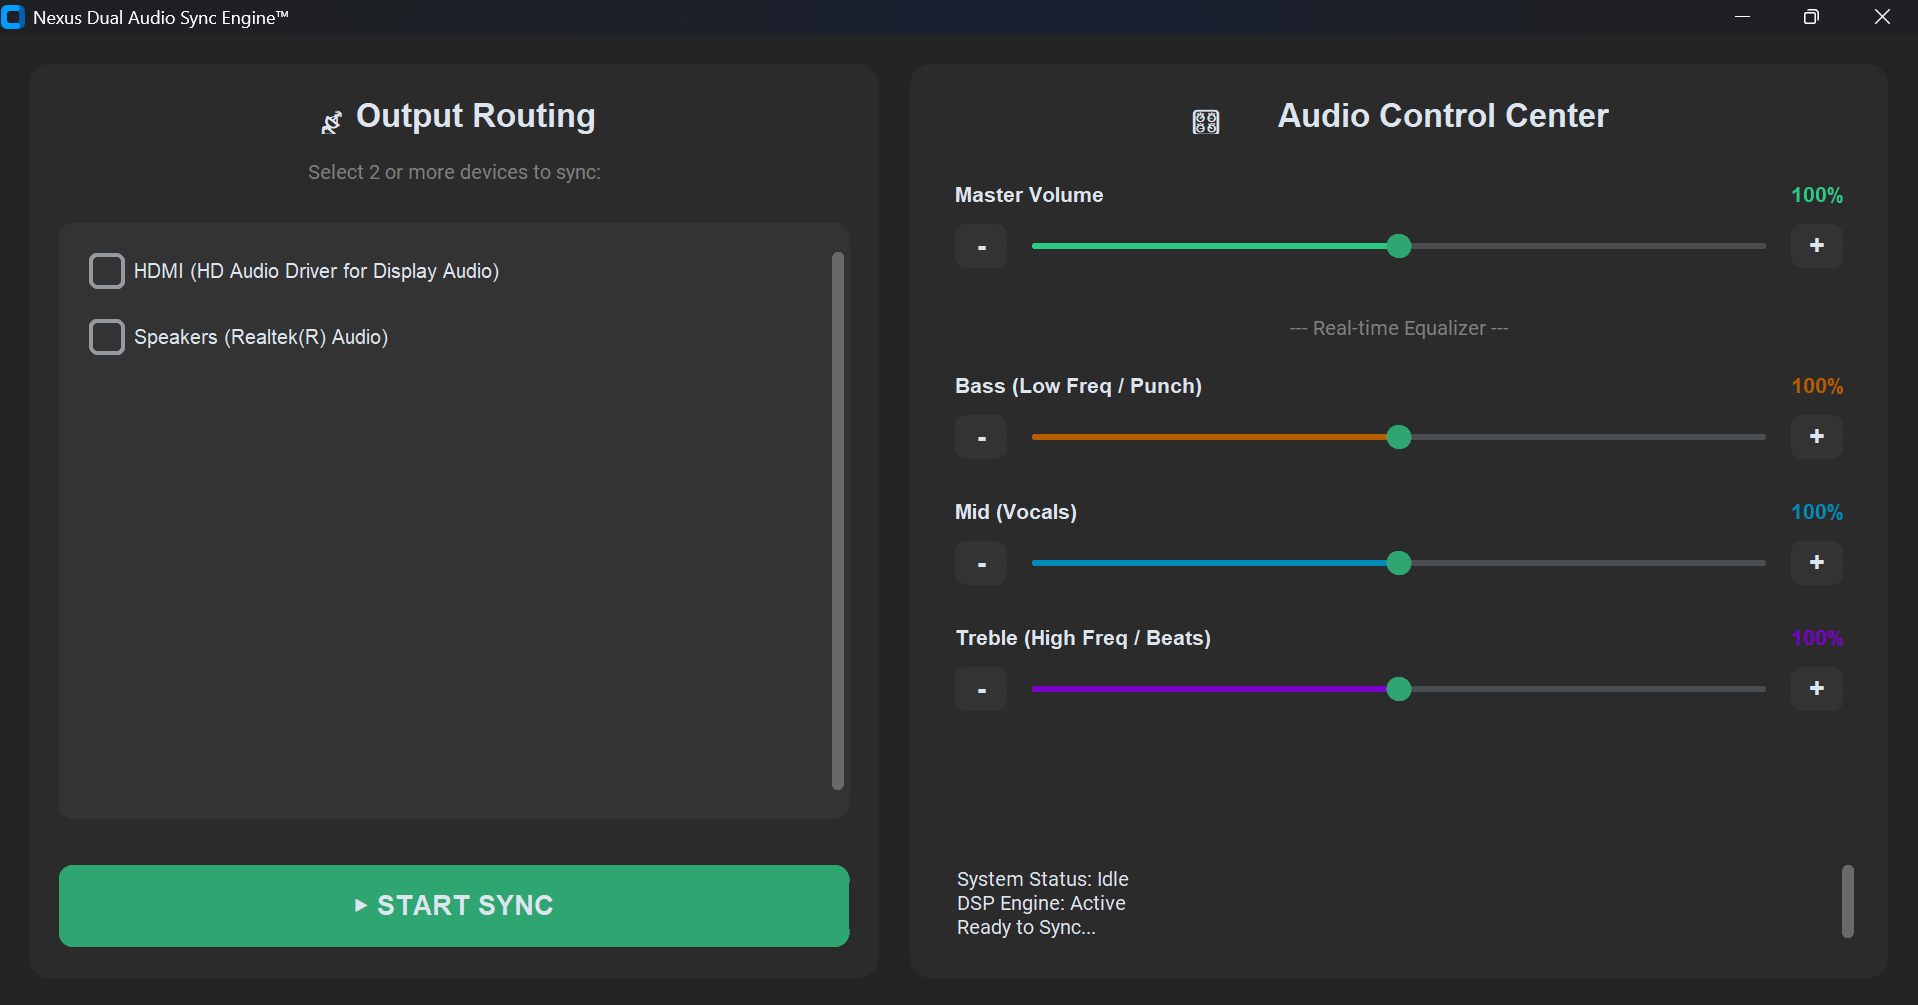Click the Bass slider handle
Viewport: 1918px width, 1005px height.
1399,437
